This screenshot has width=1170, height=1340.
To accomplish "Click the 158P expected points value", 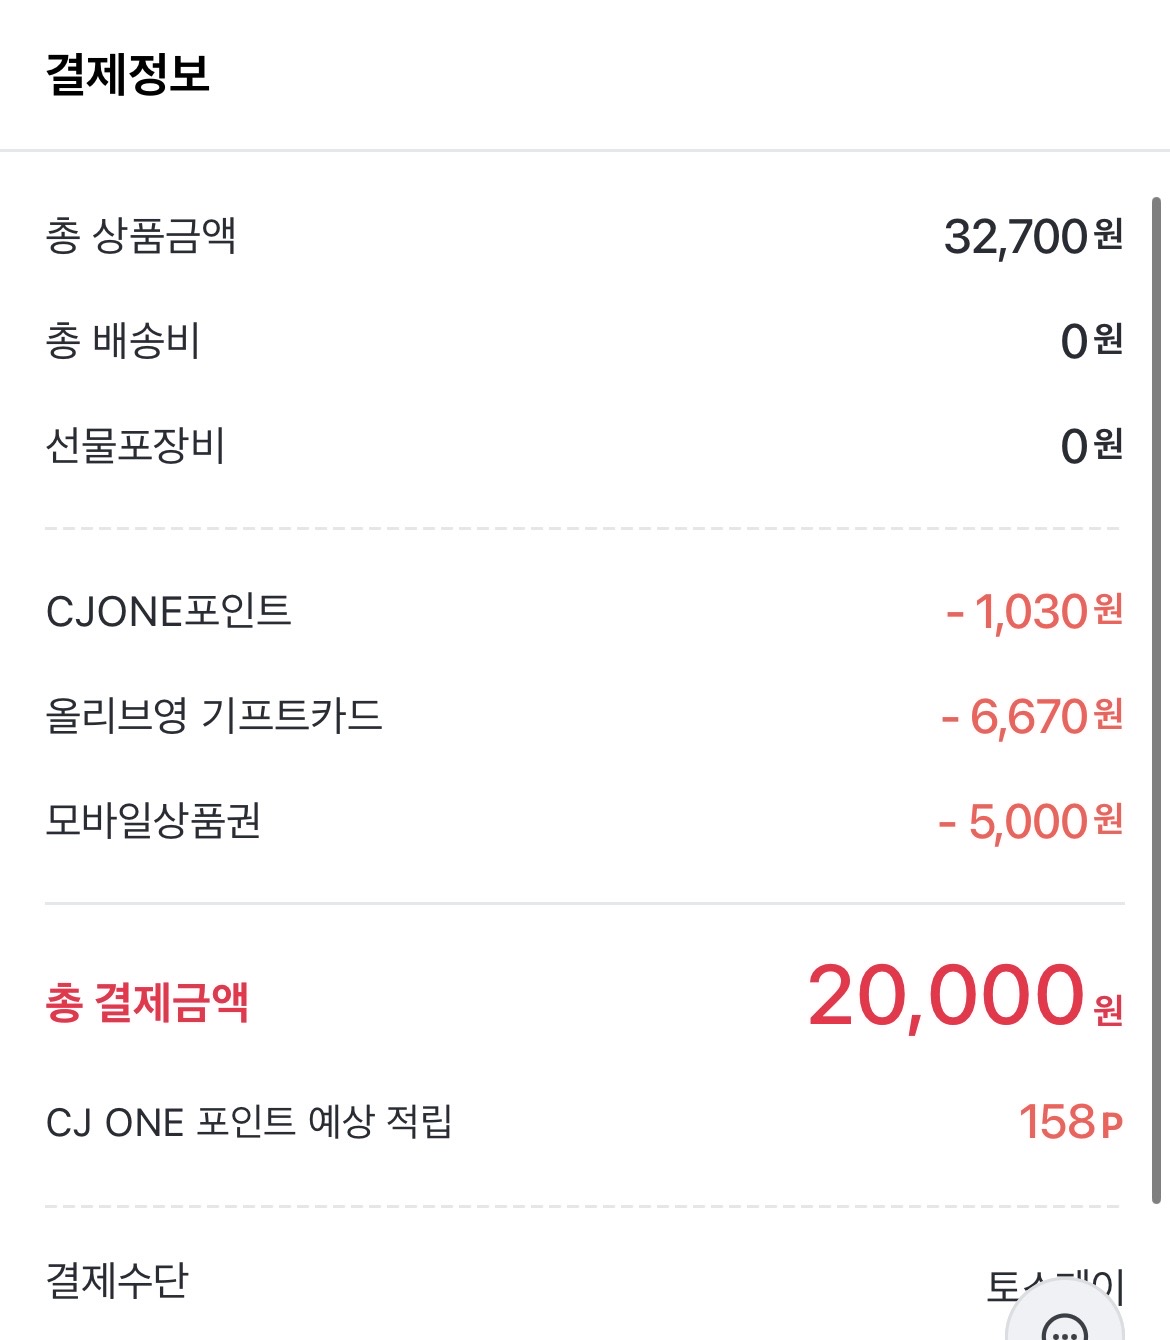I will pyautogui.click(x=1070, y=1122).
